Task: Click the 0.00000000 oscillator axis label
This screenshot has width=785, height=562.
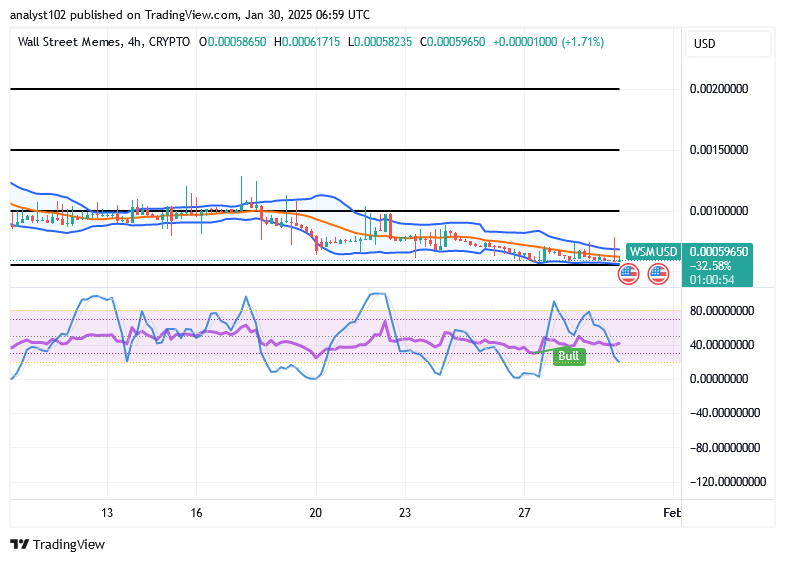Action: click(x=719, y=379)
